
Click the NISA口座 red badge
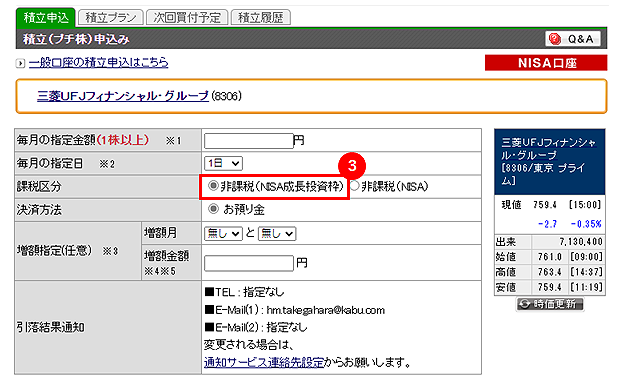(546, 63)
